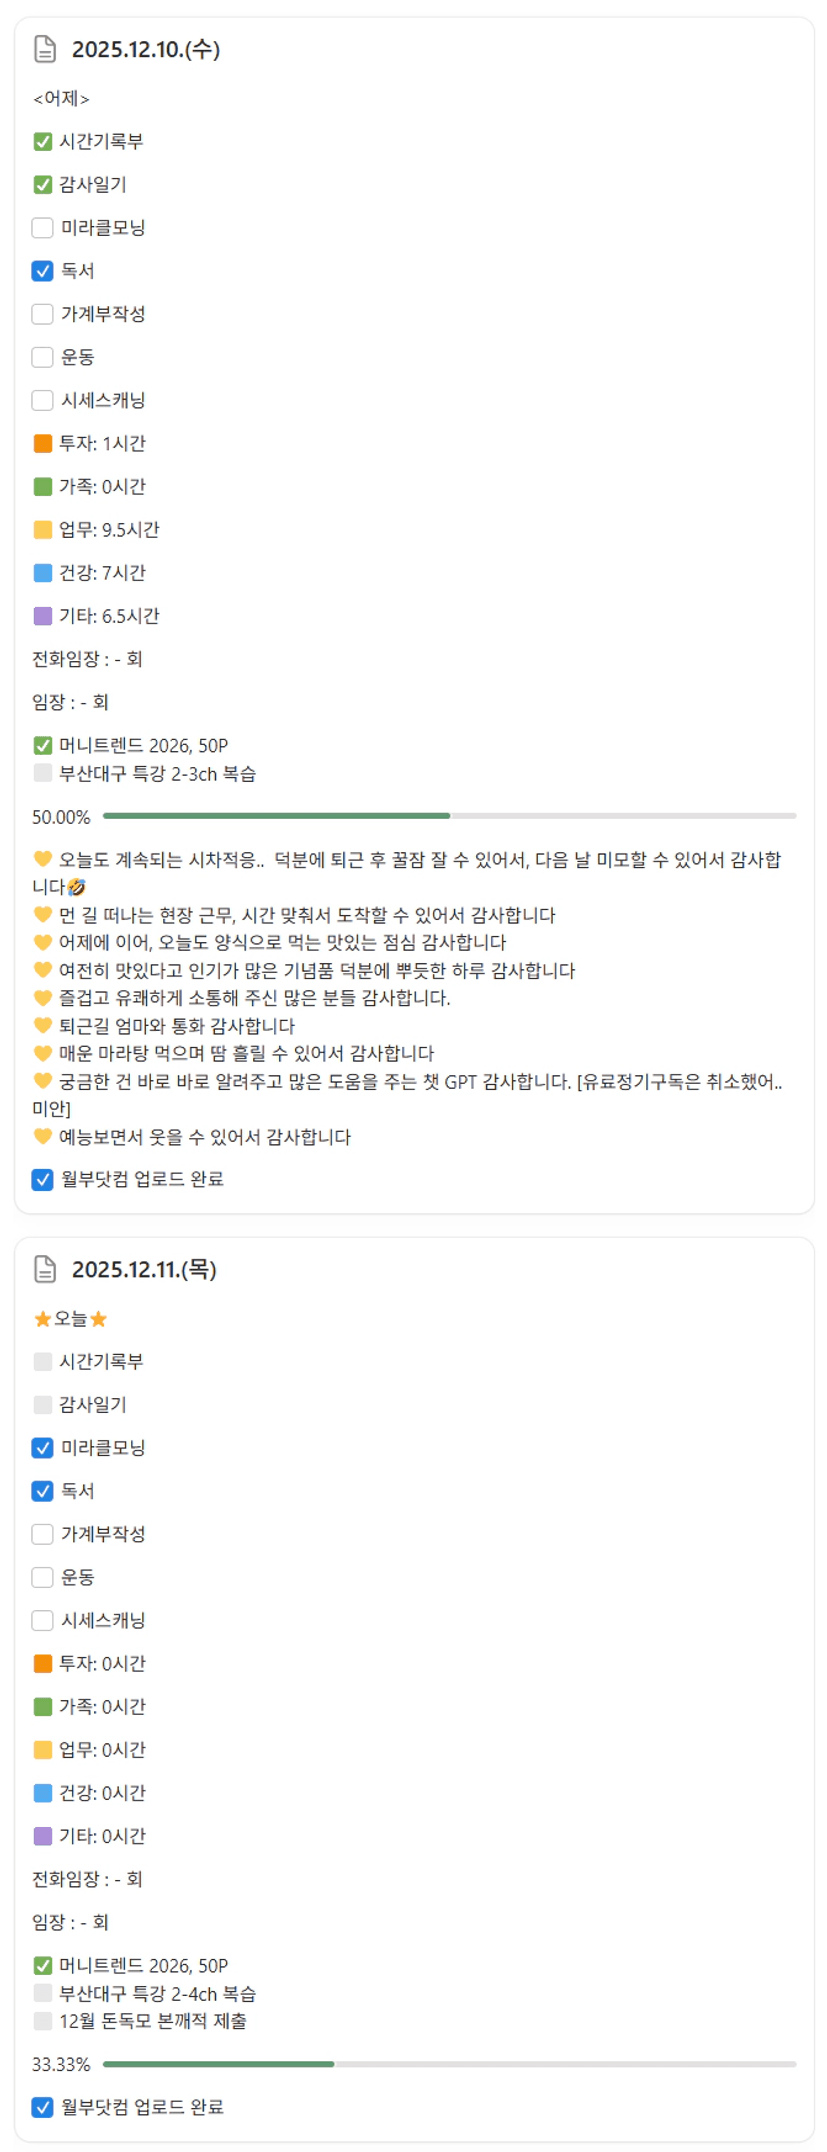Click the page icon beside 2025.12.11.(목)
The width and height of the screenshot is (827, 2152).
(45, 1269)
